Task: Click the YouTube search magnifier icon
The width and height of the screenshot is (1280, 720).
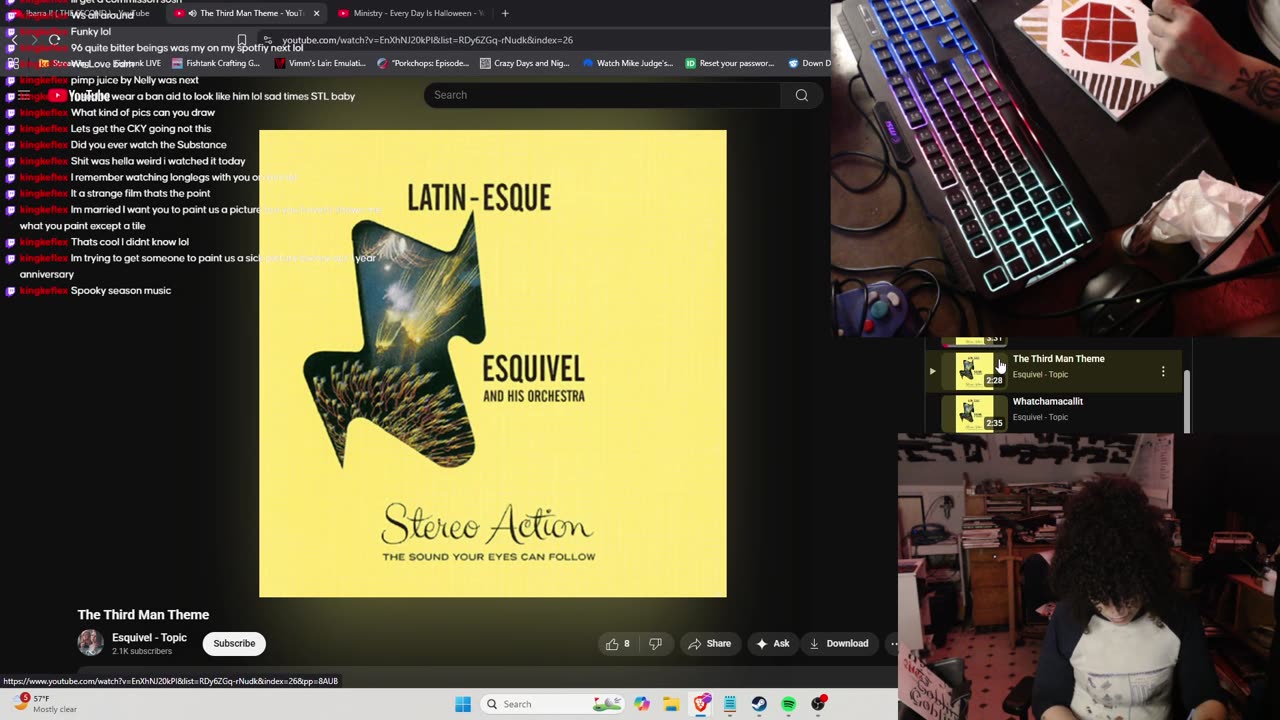Action: coord(801,95)
